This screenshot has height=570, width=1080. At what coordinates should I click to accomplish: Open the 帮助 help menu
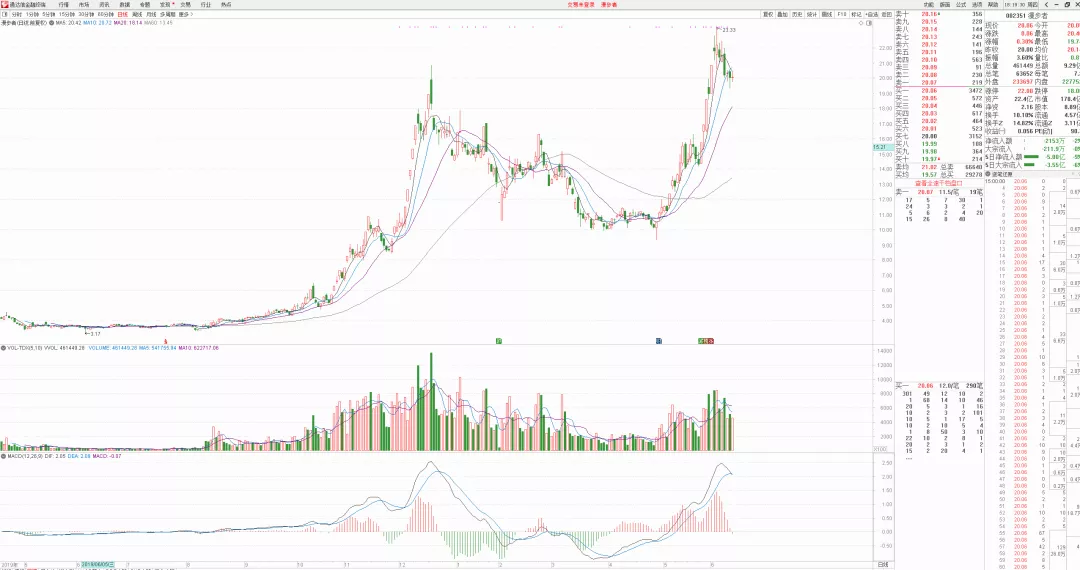[993, 4]
